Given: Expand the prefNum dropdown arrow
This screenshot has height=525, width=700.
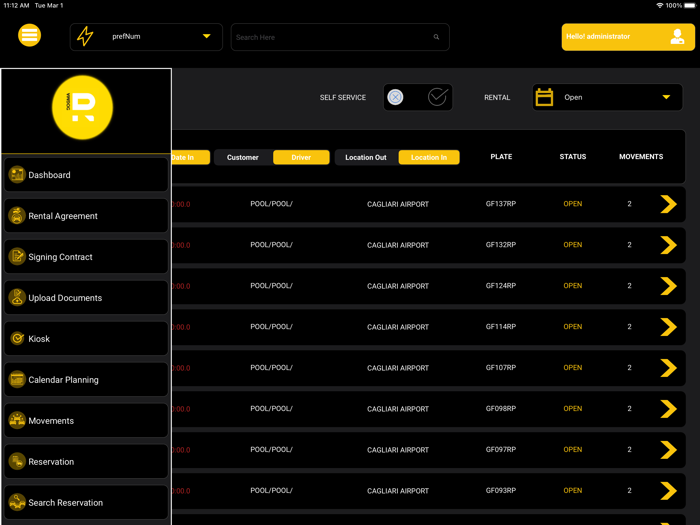Looking at the screenshot, I should (x=207, y=36).
